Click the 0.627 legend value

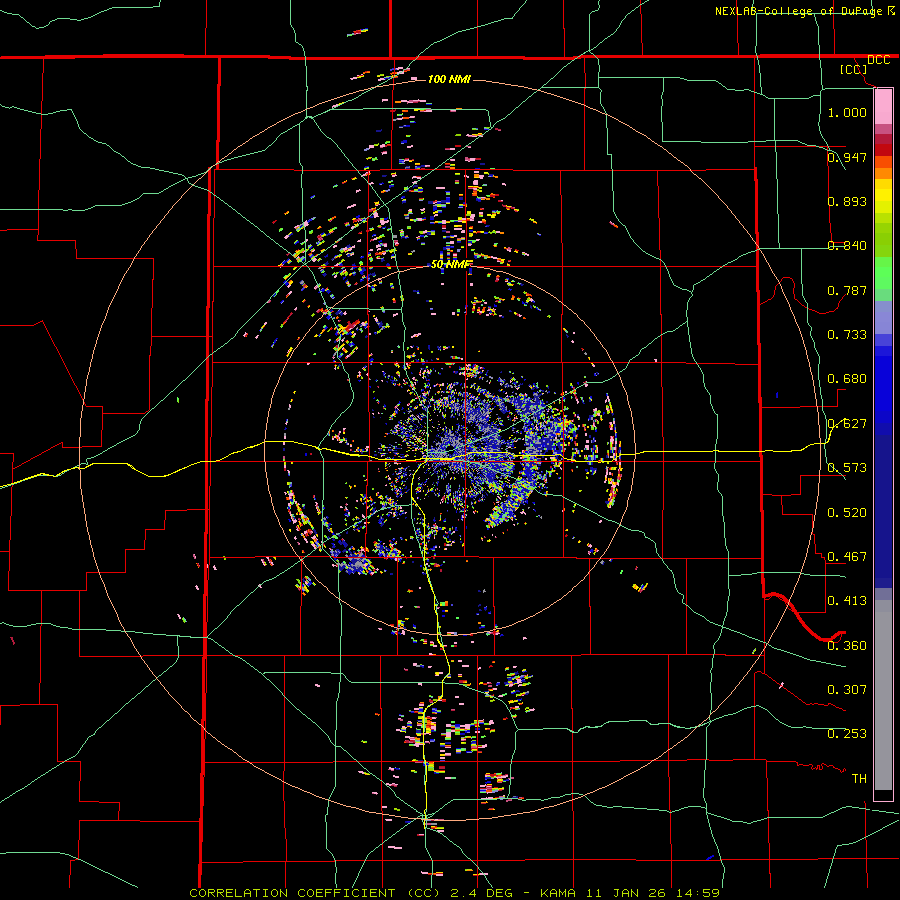click(x=847, y=423)
